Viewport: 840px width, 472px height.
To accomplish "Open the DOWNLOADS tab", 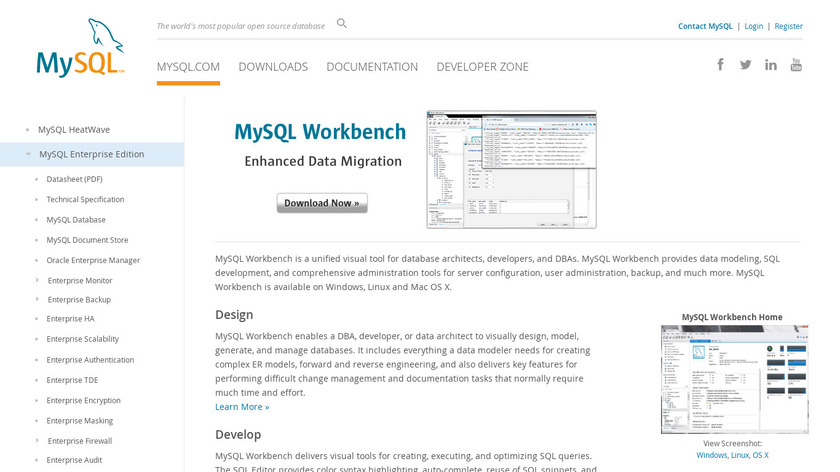I will [273, 67].
